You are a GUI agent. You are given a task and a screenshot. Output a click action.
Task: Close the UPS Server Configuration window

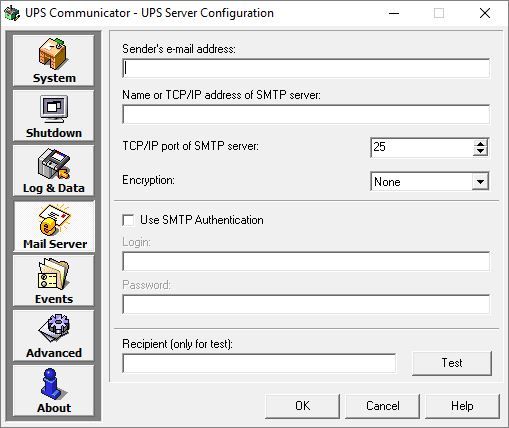click(x=485, y=13)
